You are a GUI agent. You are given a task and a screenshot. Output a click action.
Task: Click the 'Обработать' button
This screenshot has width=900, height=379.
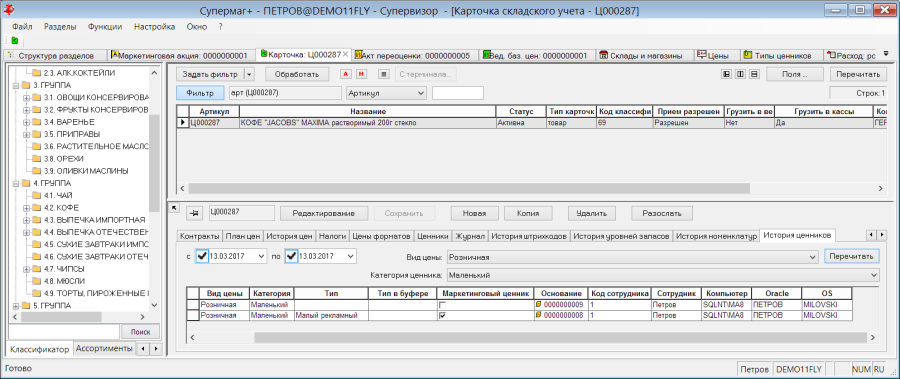tap(297, 74)
